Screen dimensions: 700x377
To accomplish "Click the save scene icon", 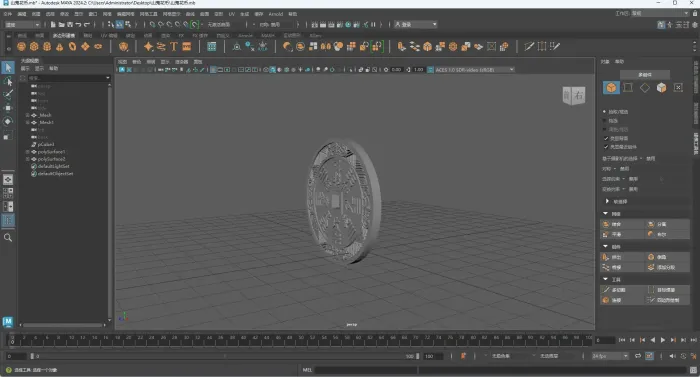I will [x=70, y=25].
